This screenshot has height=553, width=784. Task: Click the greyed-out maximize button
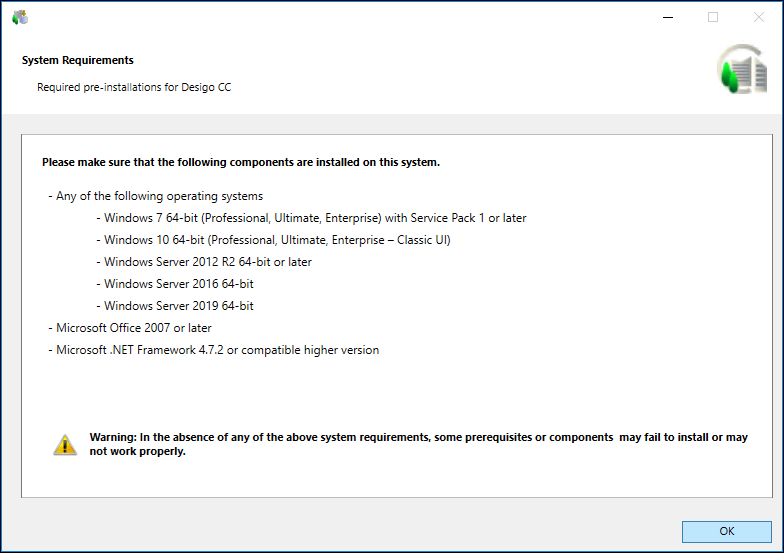713,17
